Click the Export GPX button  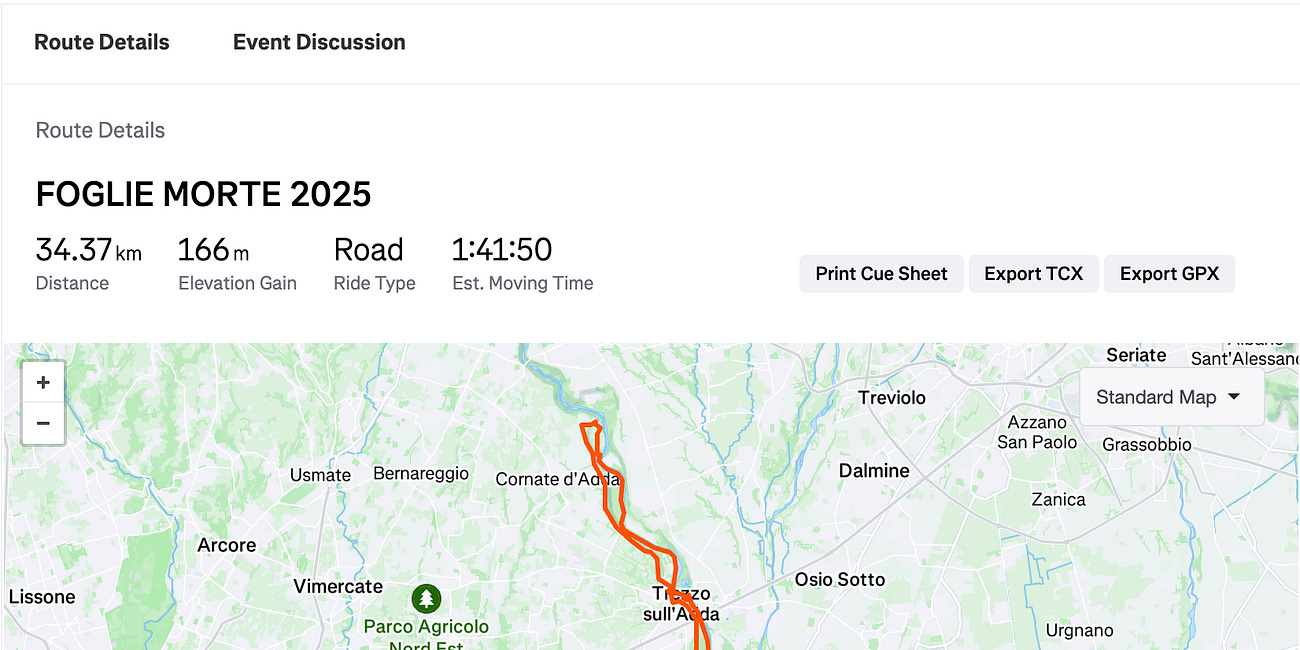pyautogui.click(x=1169, y=273)
